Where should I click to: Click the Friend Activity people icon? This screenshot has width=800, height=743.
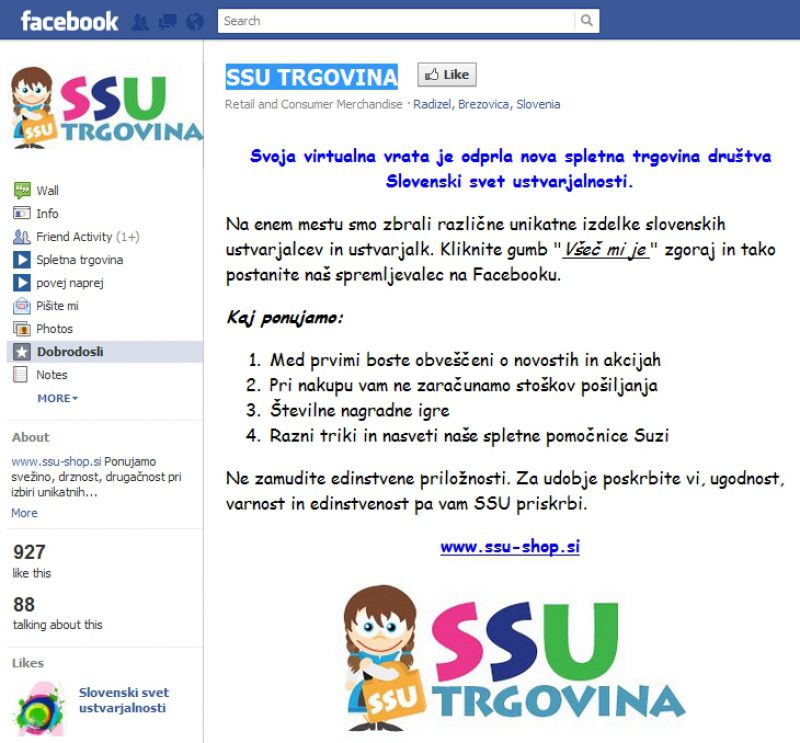[21, 237]
